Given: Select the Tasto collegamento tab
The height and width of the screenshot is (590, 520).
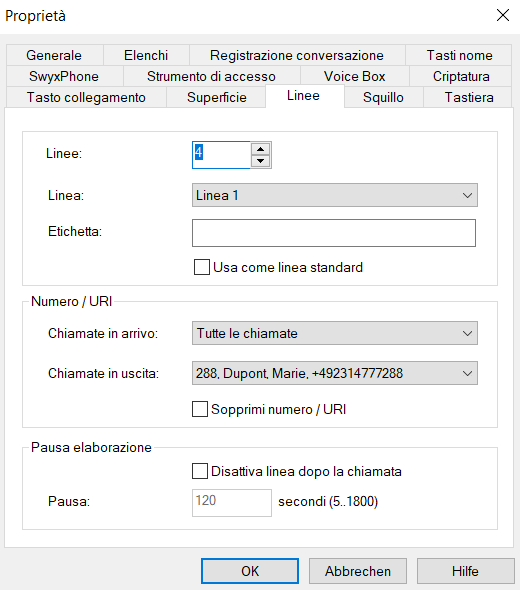Looking at the screenshot, I should 86,97.
